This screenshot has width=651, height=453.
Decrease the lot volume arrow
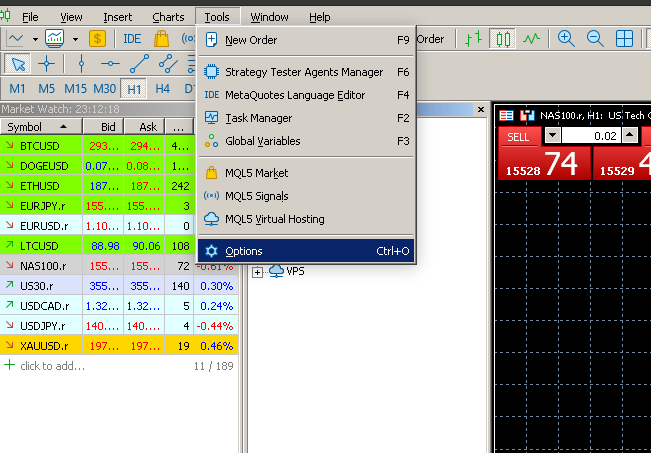[x=553, y=135]
